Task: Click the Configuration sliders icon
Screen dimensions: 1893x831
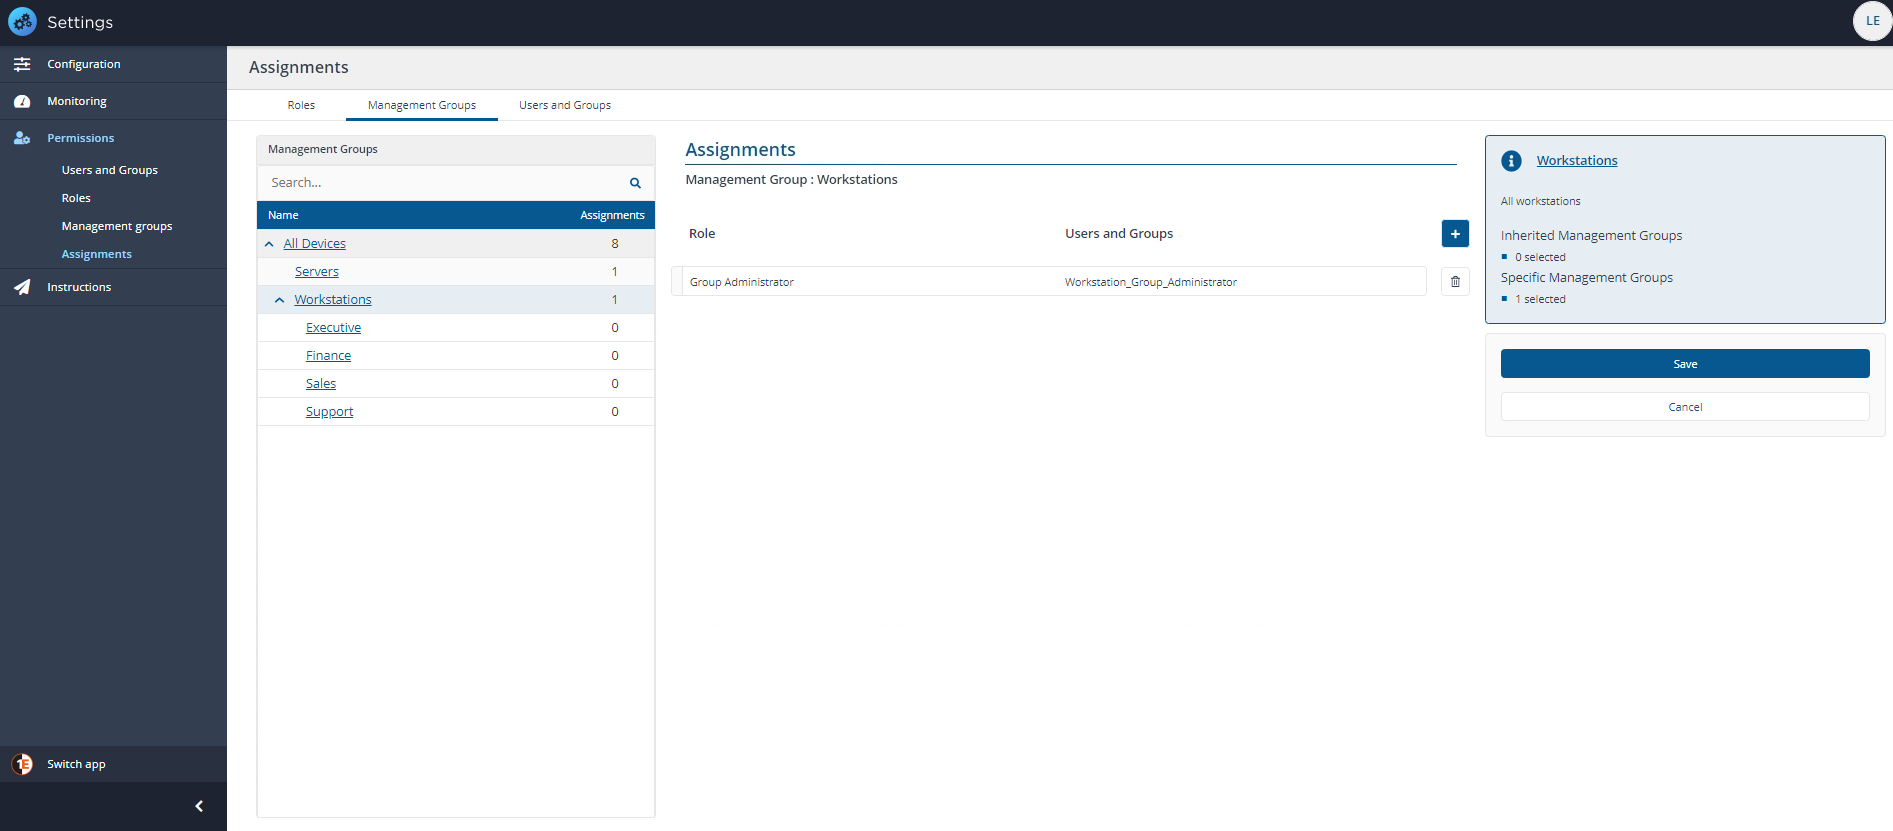Action: click(x=22, y=64)
